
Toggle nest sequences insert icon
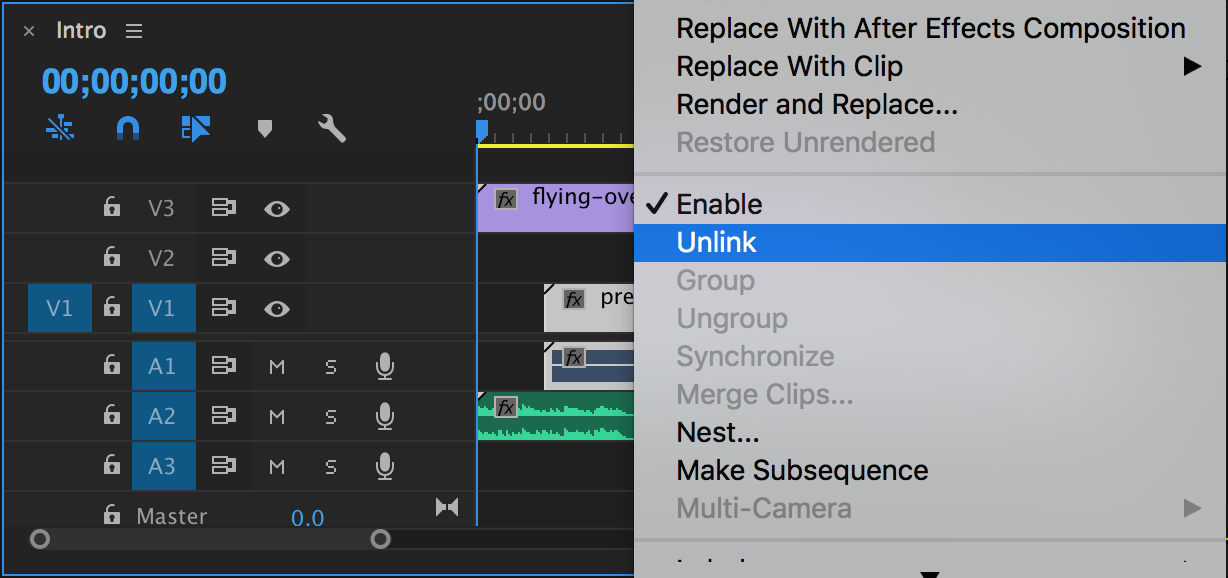pyautogui.click(x=60, y=128)
